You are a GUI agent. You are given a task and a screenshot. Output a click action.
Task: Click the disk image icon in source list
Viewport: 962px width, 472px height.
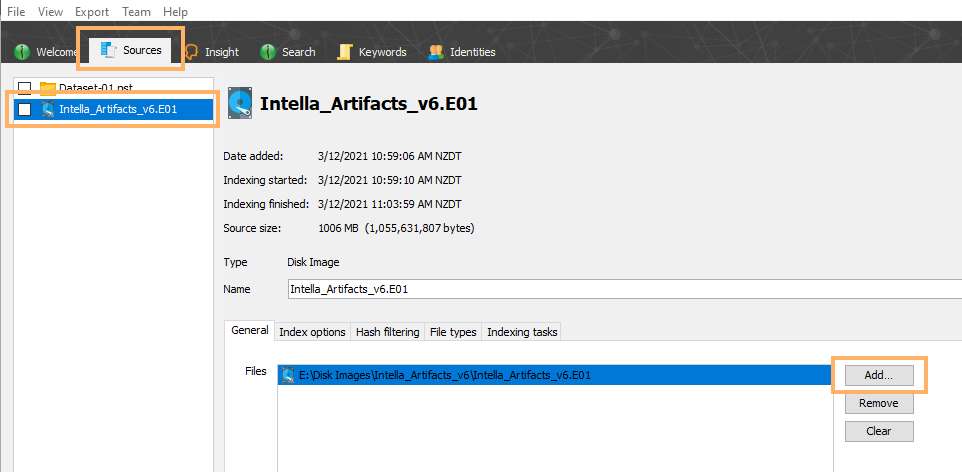pyautogui.click(x=47, y=109)
